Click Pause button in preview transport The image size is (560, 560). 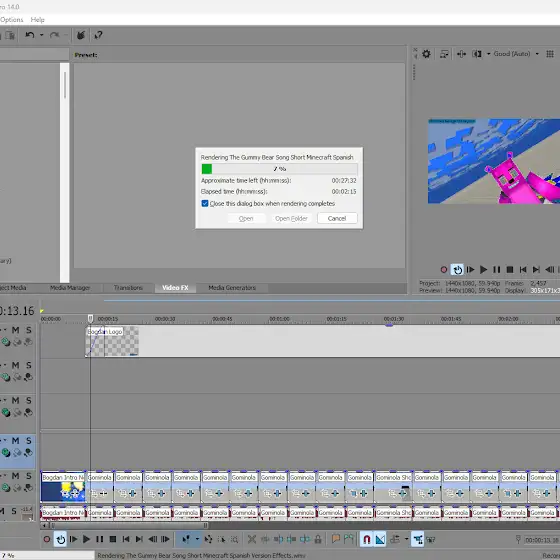tap(496, 270)
